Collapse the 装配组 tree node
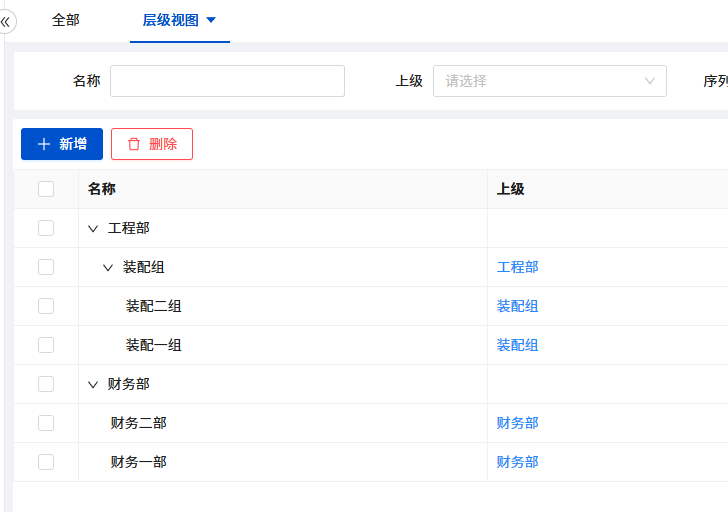The image size is (728, 512). click(108, 268)
